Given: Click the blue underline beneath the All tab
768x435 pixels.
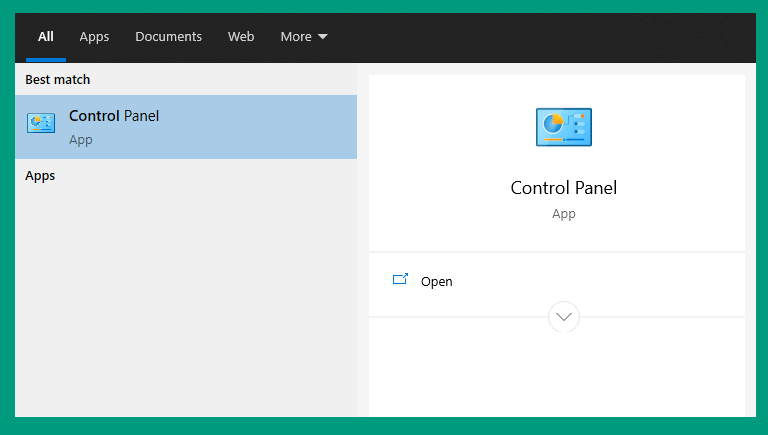Looking at the screenshot, I should [x=46, y=60].
